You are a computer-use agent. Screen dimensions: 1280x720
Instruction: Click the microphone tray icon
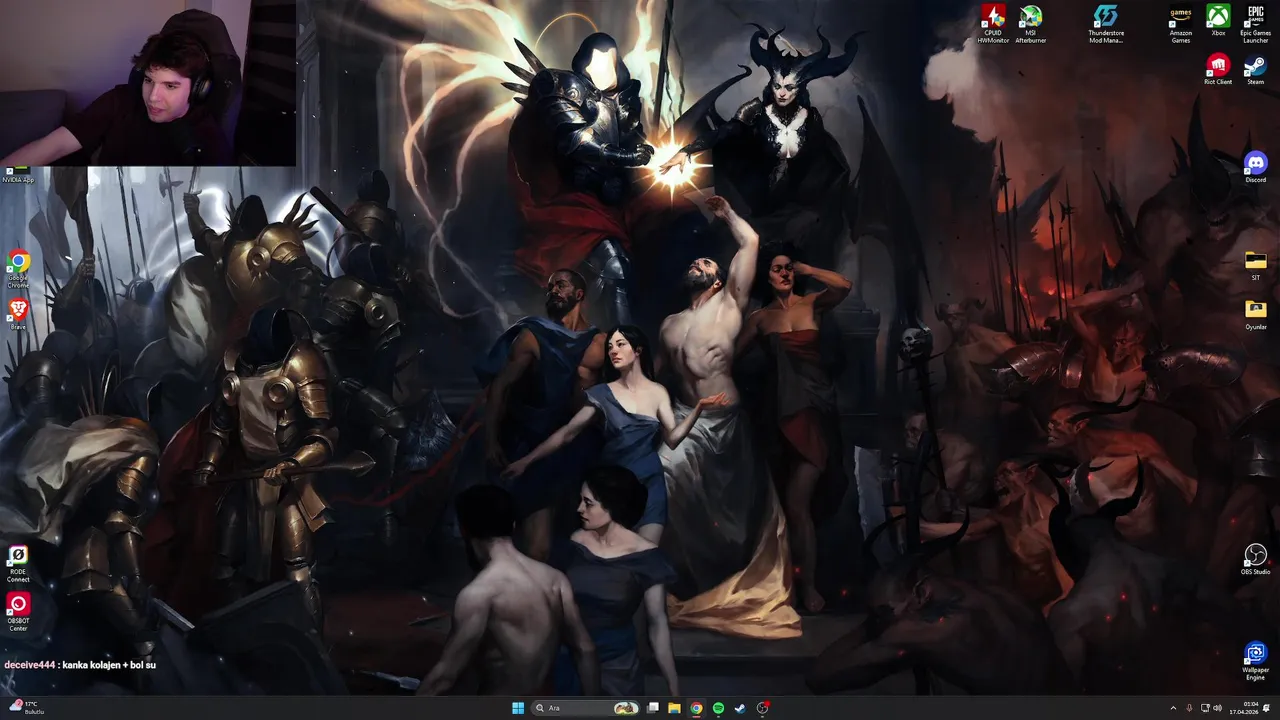(1188, 708)
